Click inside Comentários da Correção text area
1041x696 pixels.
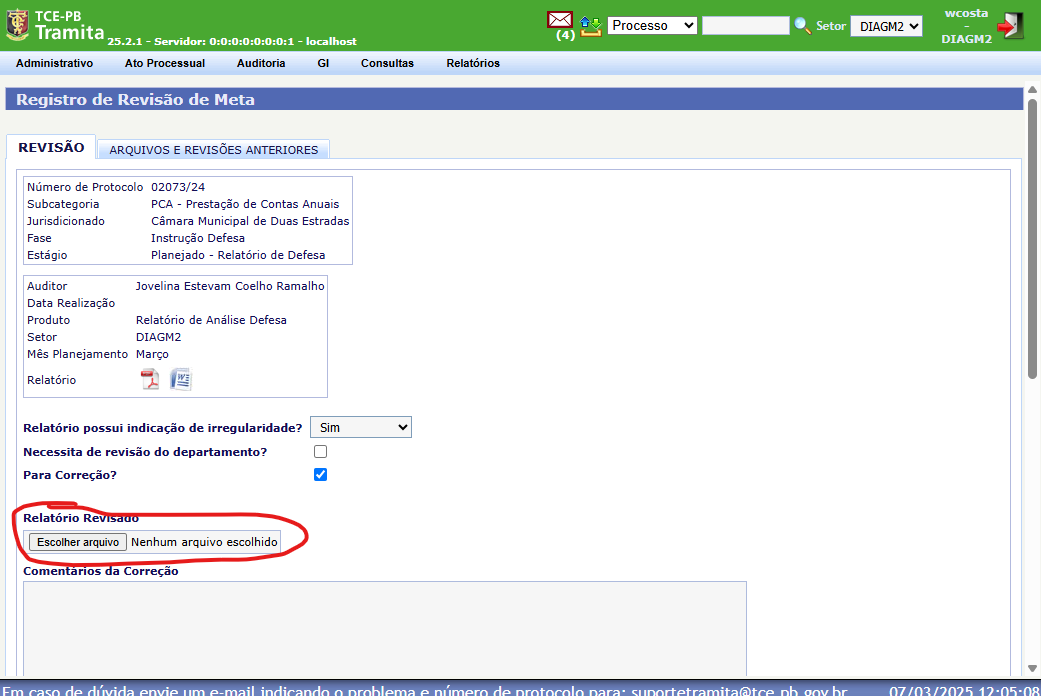[x=385, y=628]
